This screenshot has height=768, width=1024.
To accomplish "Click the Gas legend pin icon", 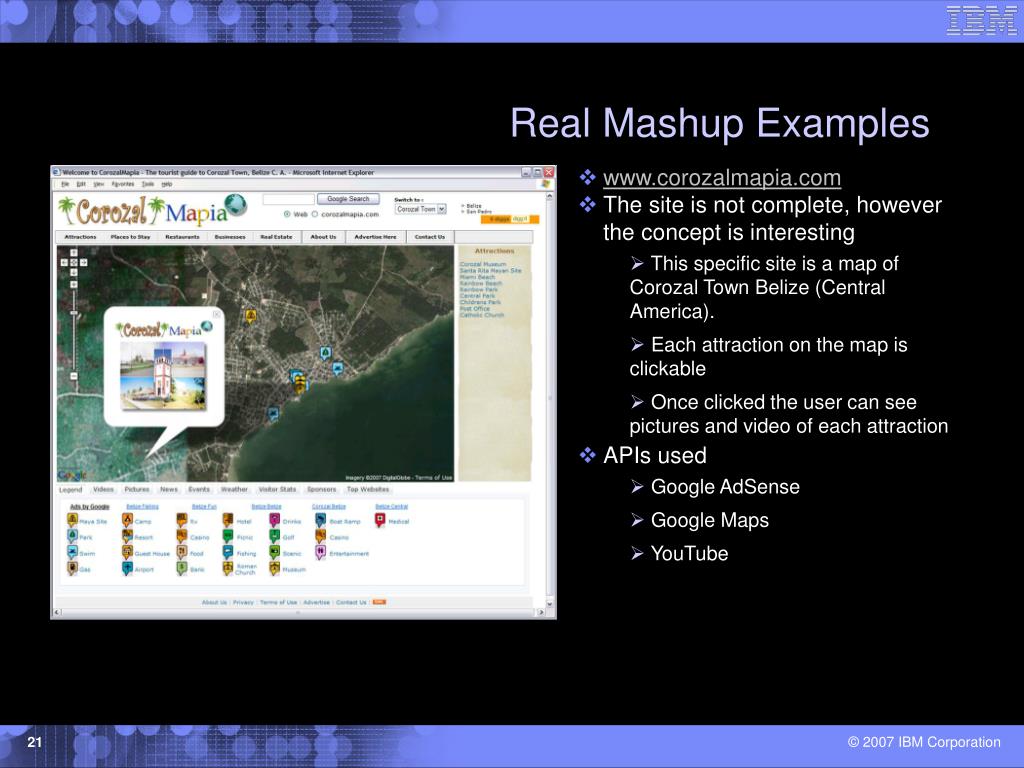I will pyautogui.click(x=72, y=569).
